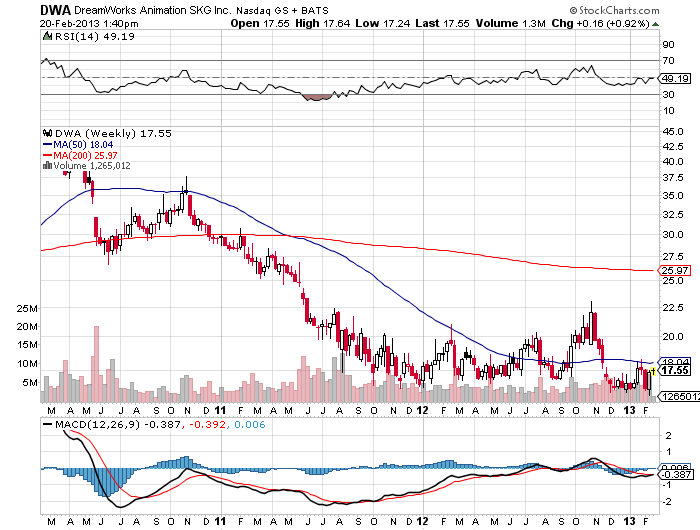
Task: Click the RSI(14) 49.19 panel label
Action: (x=95, y=36)
